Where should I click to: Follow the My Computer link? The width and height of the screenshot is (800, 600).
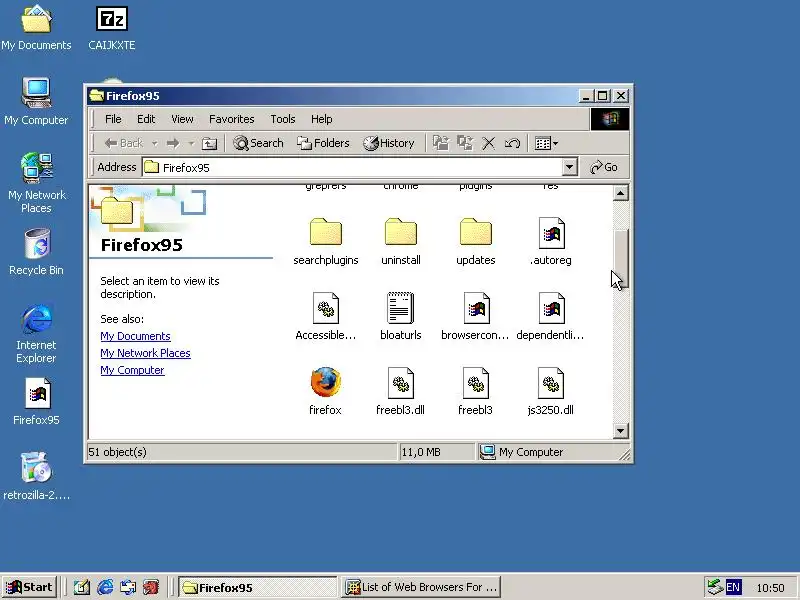(x=132, y=370)
